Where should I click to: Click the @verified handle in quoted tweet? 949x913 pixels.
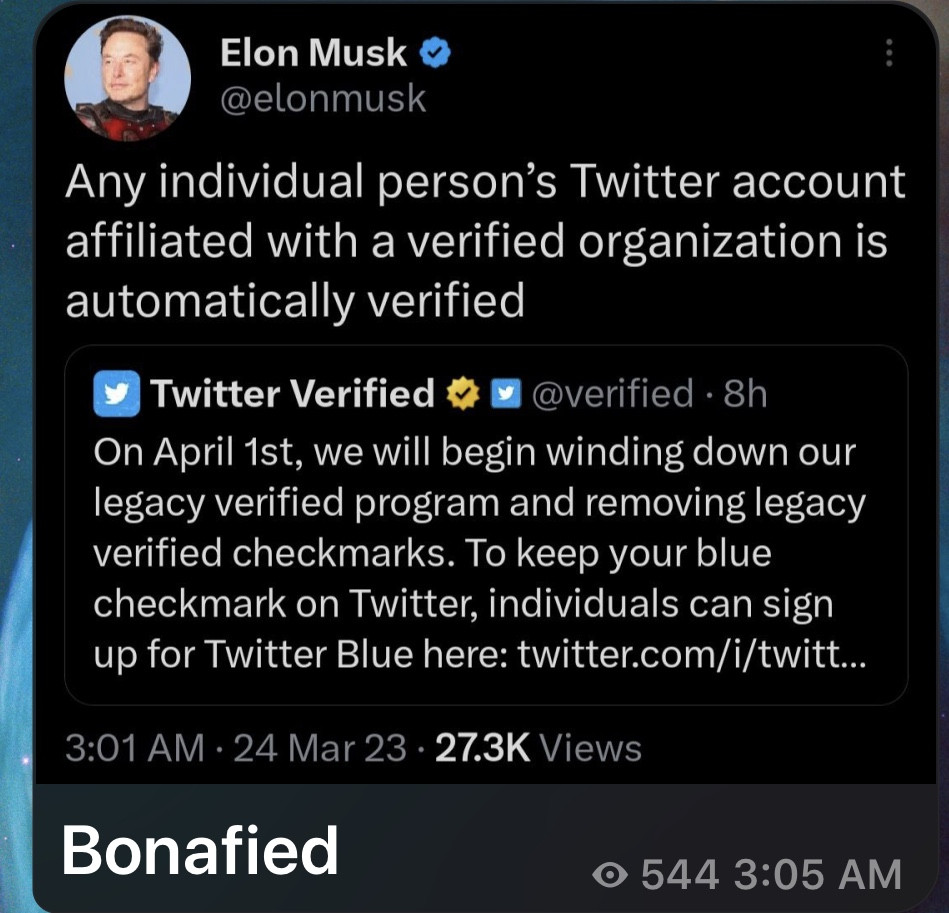(613, 394)
